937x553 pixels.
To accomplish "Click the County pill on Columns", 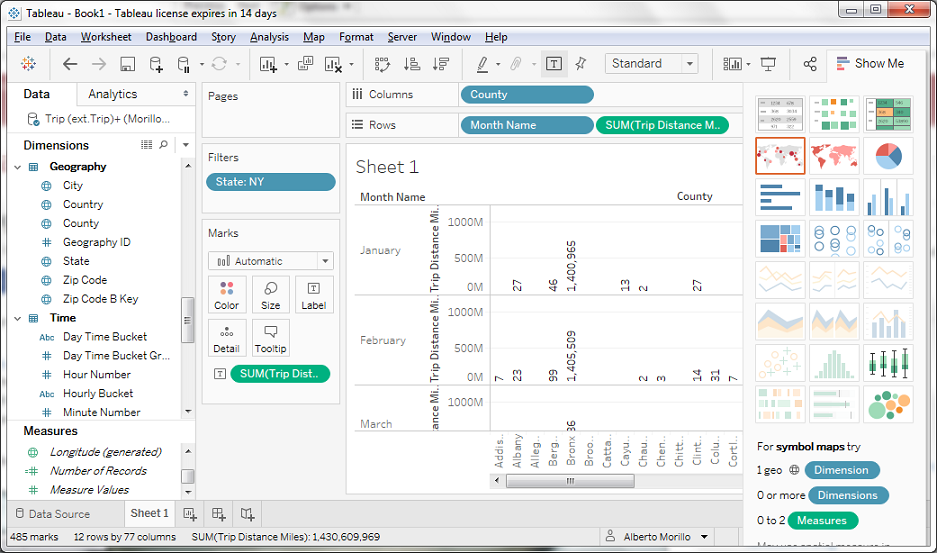I will point(526,94).
